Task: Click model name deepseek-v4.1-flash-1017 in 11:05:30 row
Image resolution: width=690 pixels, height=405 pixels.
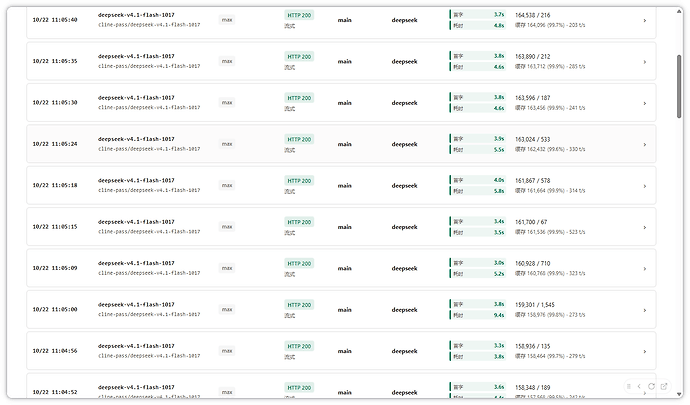Action: 136,98
